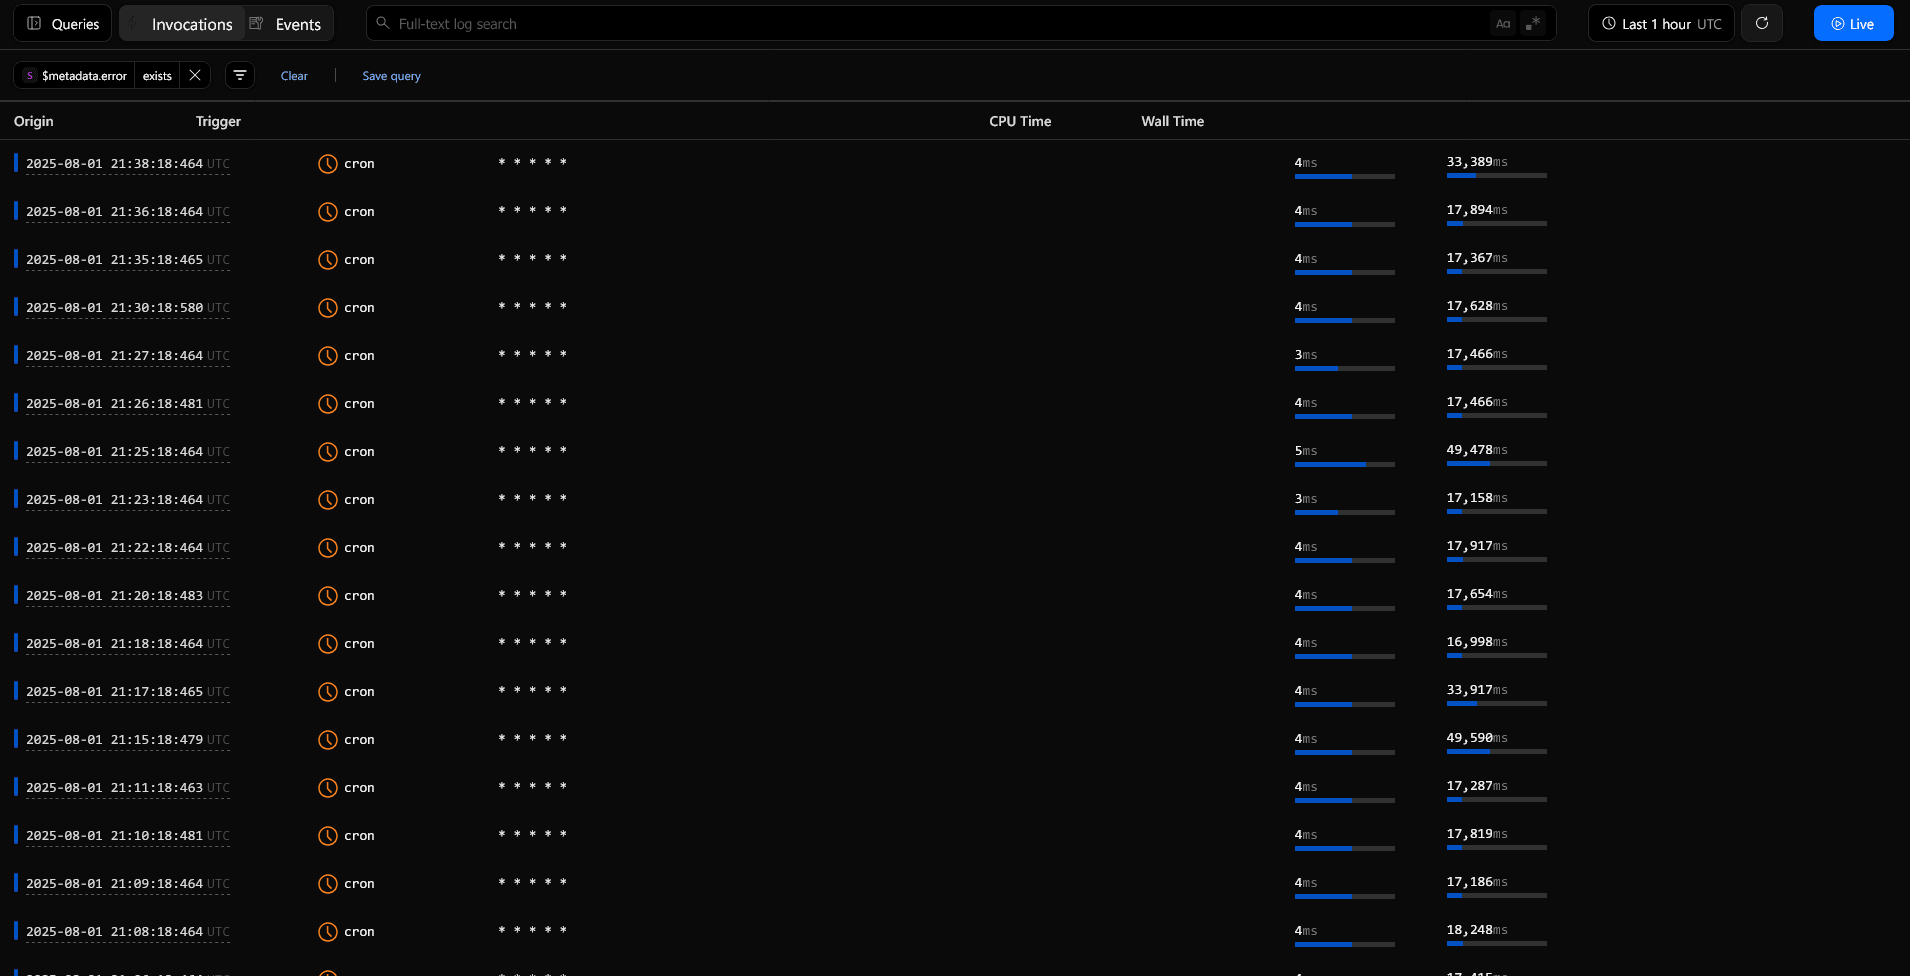The height and width of the screenshot is (976, 1910).
Task: Click the Events tab icon
Action: click(x=257, y=23)
